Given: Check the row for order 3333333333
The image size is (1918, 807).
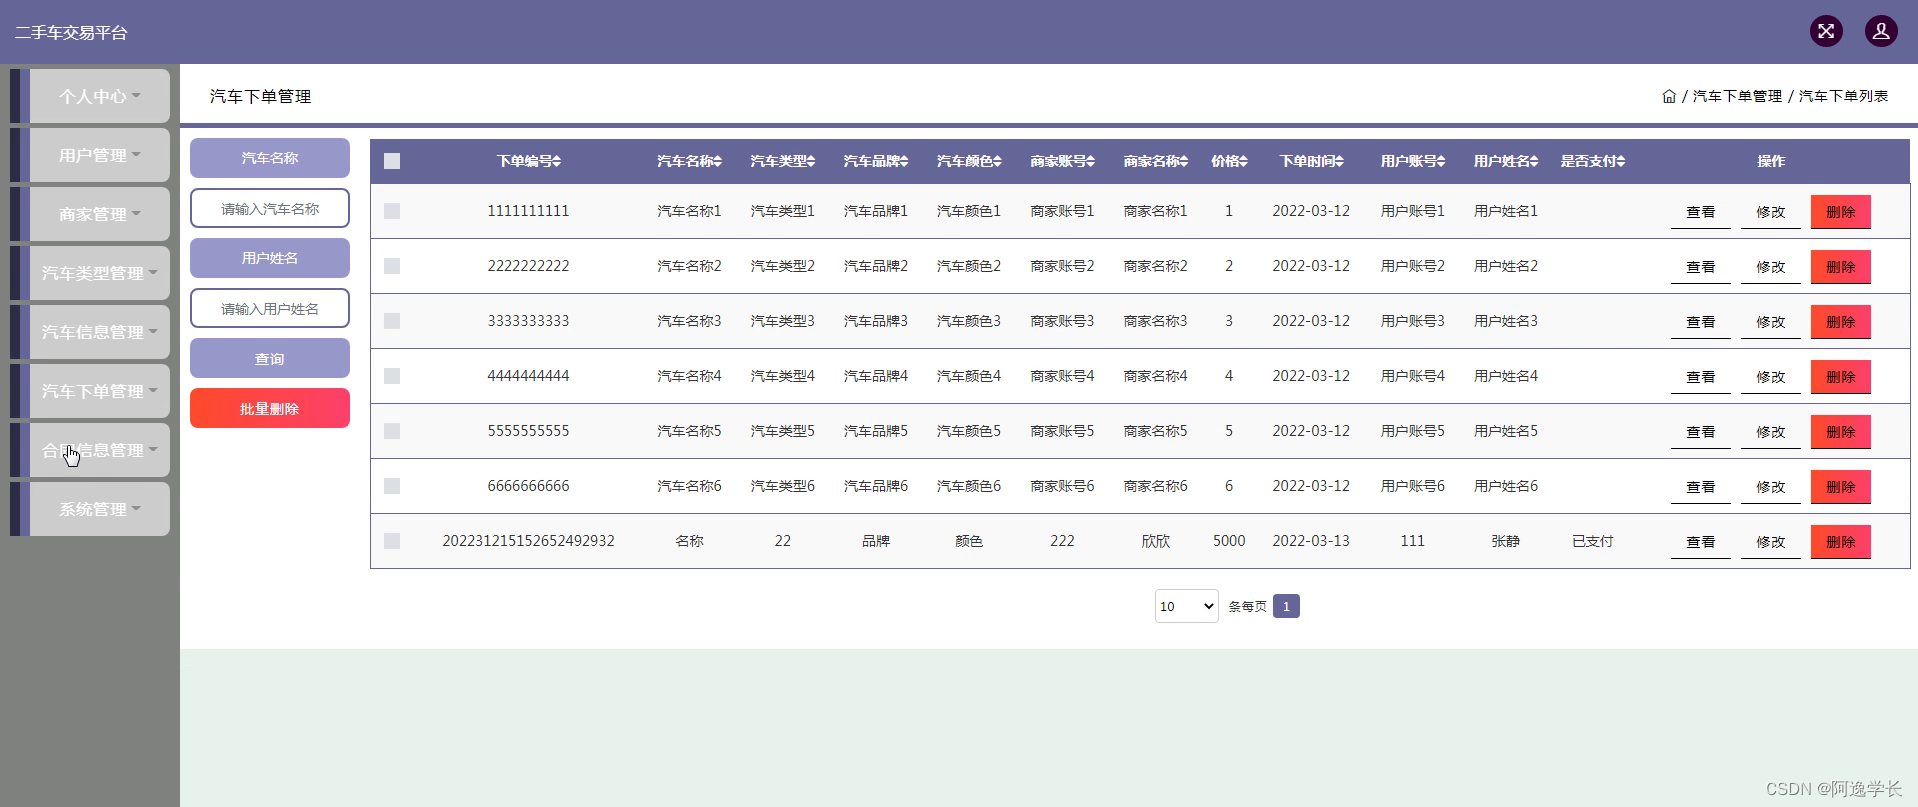Looking at the screenshot, I should click(x=392, y=321).
